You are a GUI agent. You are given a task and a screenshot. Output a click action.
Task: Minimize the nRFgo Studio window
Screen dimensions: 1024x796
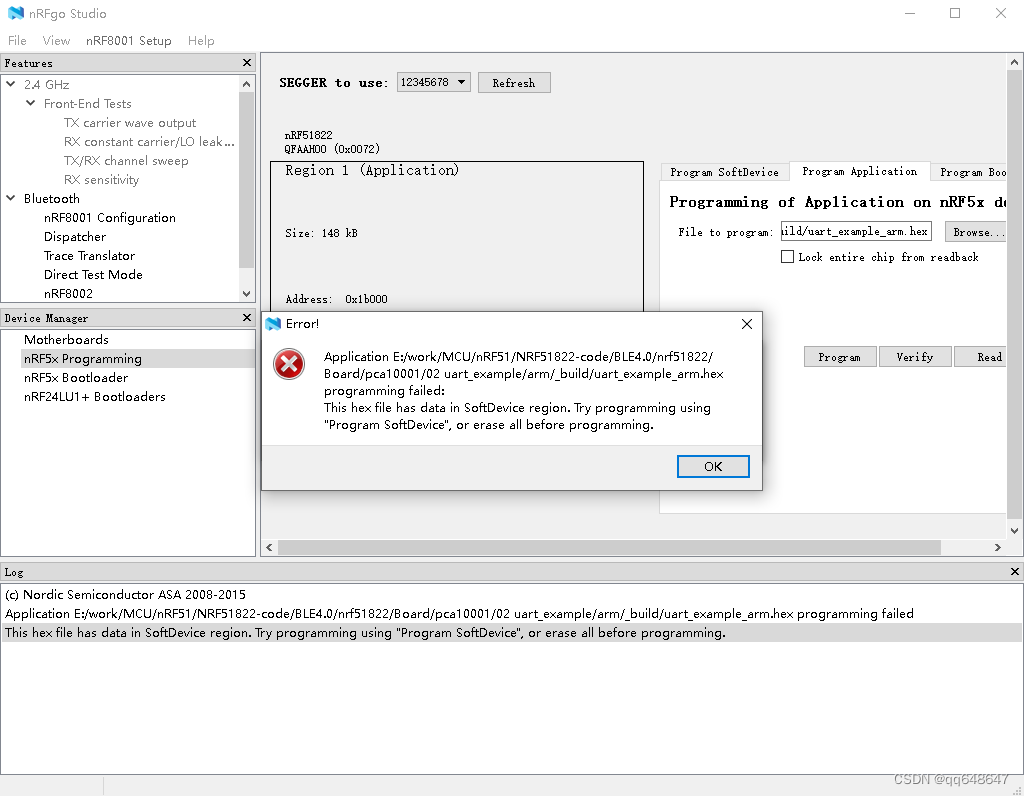click(910, 13)
